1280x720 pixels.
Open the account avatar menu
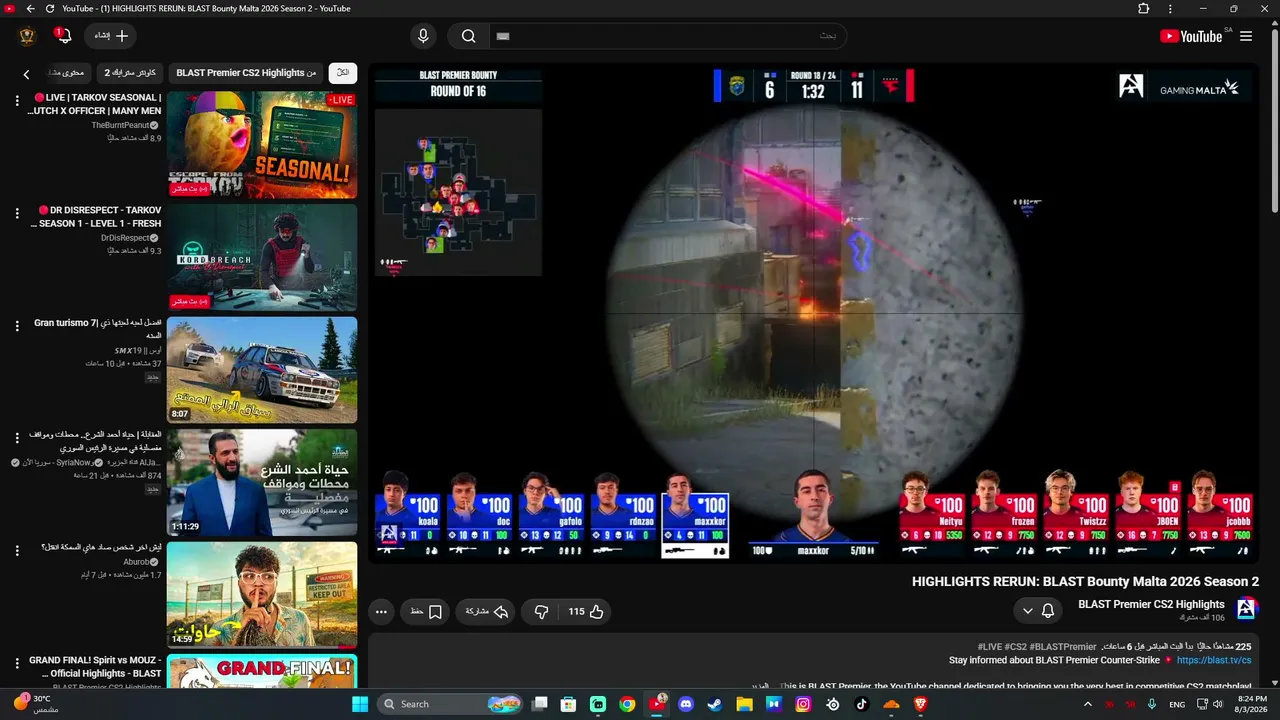pyautogui.click(x=27, y=36)
